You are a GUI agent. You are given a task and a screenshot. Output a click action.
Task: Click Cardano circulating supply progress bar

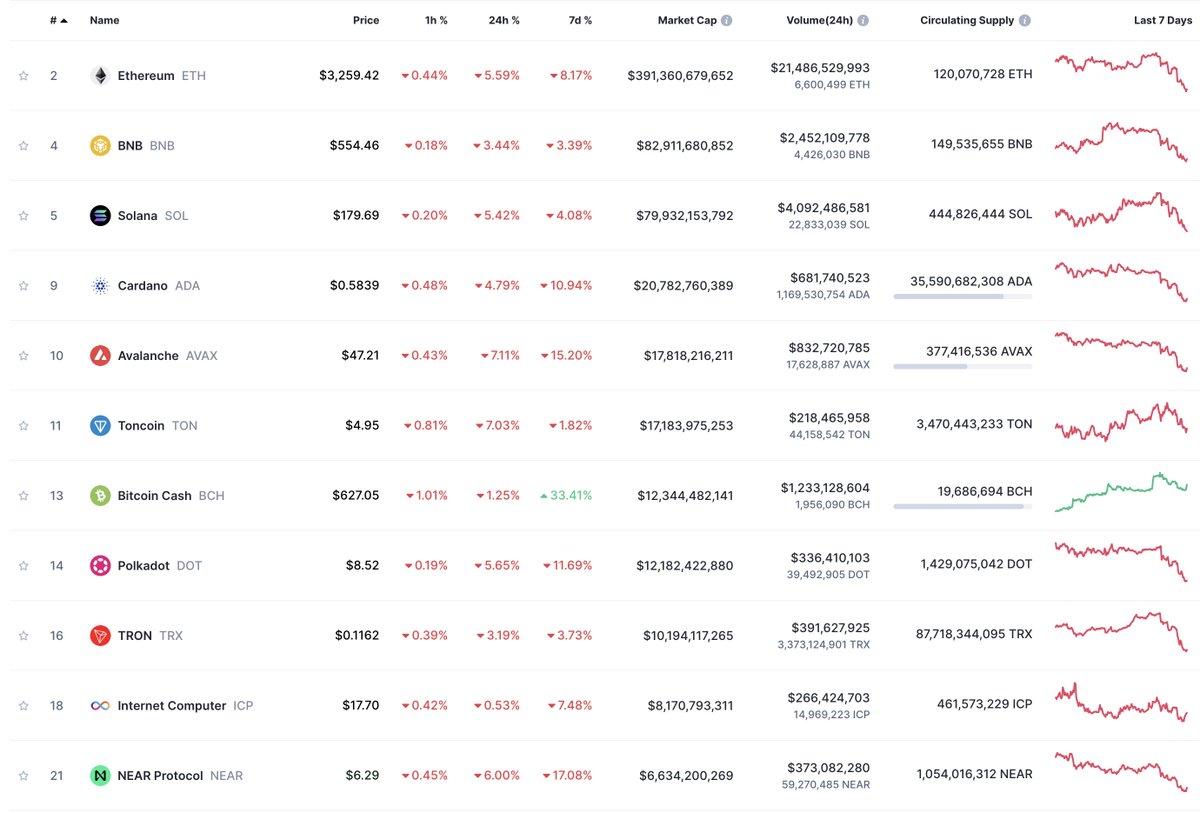click(x=963, y=297)
